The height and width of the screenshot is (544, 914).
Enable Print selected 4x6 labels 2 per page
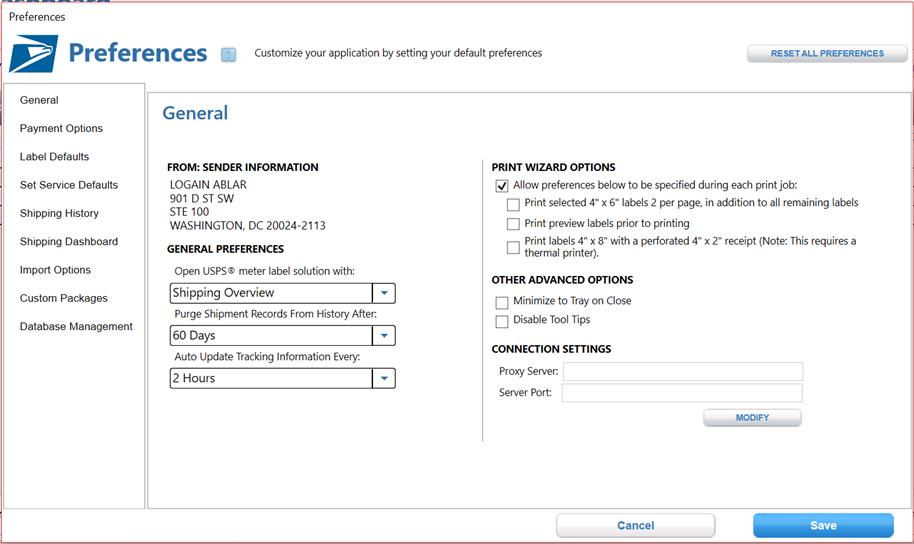pos(513,205)
